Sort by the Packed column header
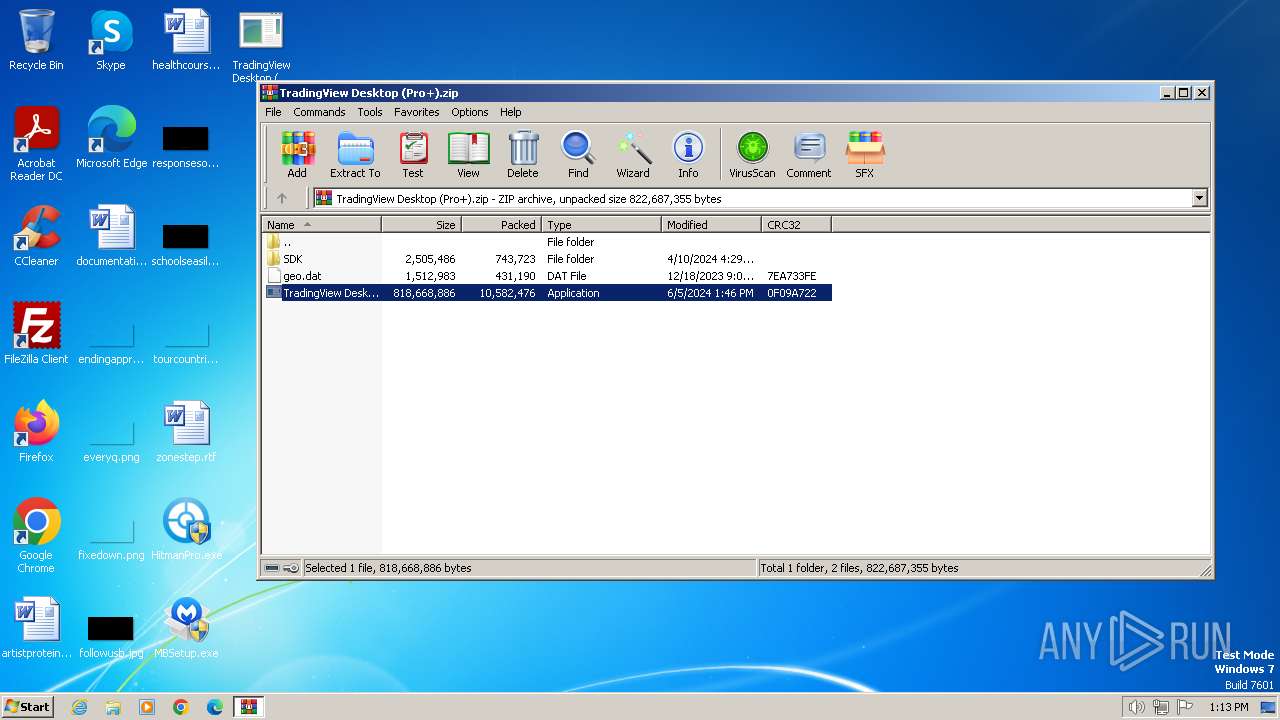This screenshot has width=1280, height=720. (x=501, y=225)
